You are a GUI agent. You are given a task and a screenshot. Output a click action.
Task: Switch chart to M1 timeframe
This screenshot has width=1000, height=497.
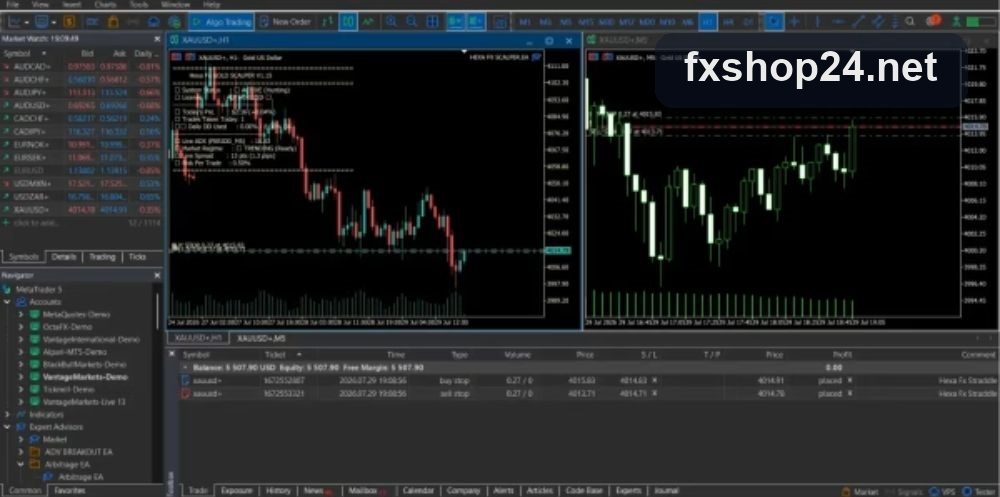525,22
